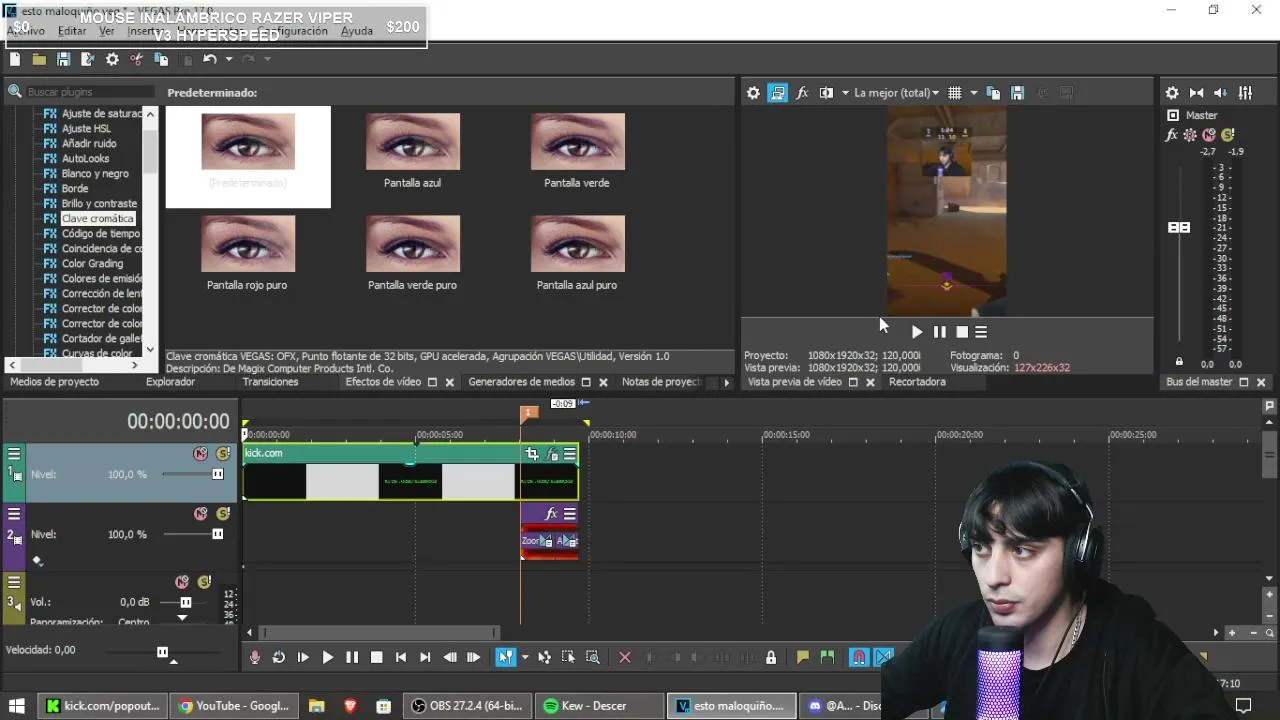Open the zoom edit tool in timeline toolbar
Viewport: 1280px width, 720px height.
coord(593,657)
